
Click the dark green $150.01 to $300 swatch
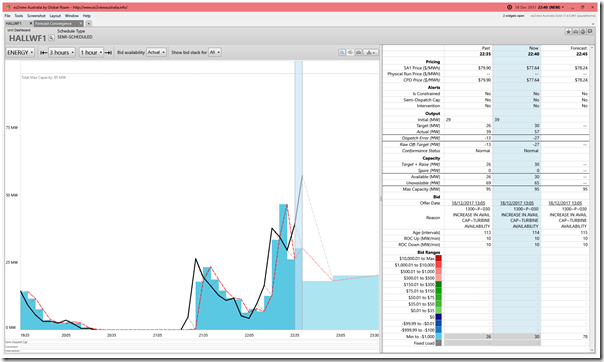[x=438, y=285]
